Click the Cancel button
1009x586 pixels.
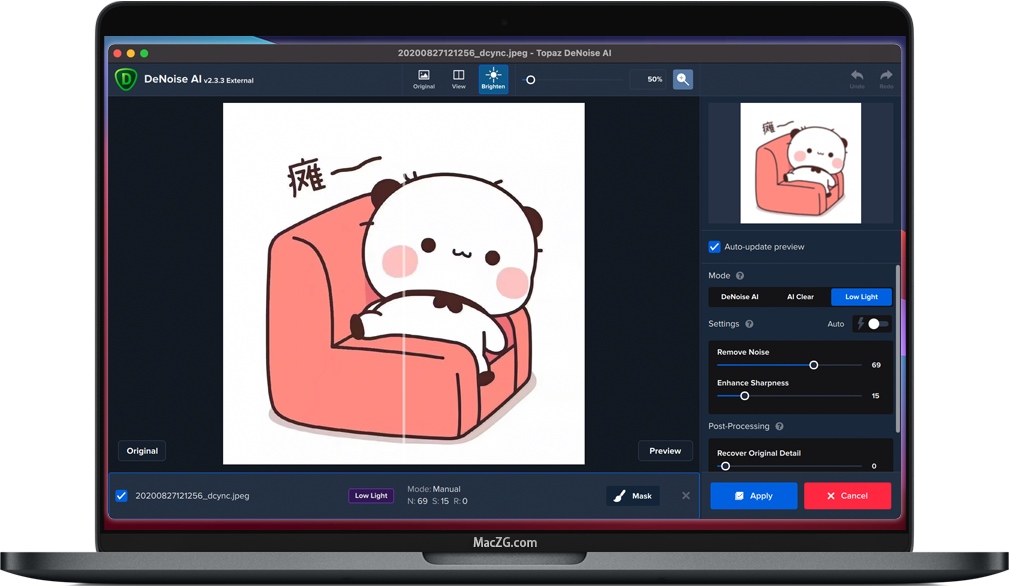[x=846, y=496]
